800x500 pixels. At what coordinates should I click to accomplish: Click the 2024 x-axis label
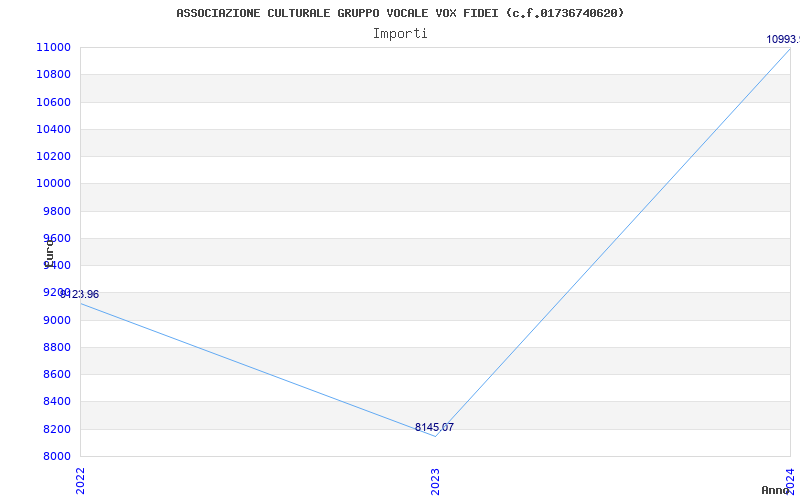click(x=790, y=480)
